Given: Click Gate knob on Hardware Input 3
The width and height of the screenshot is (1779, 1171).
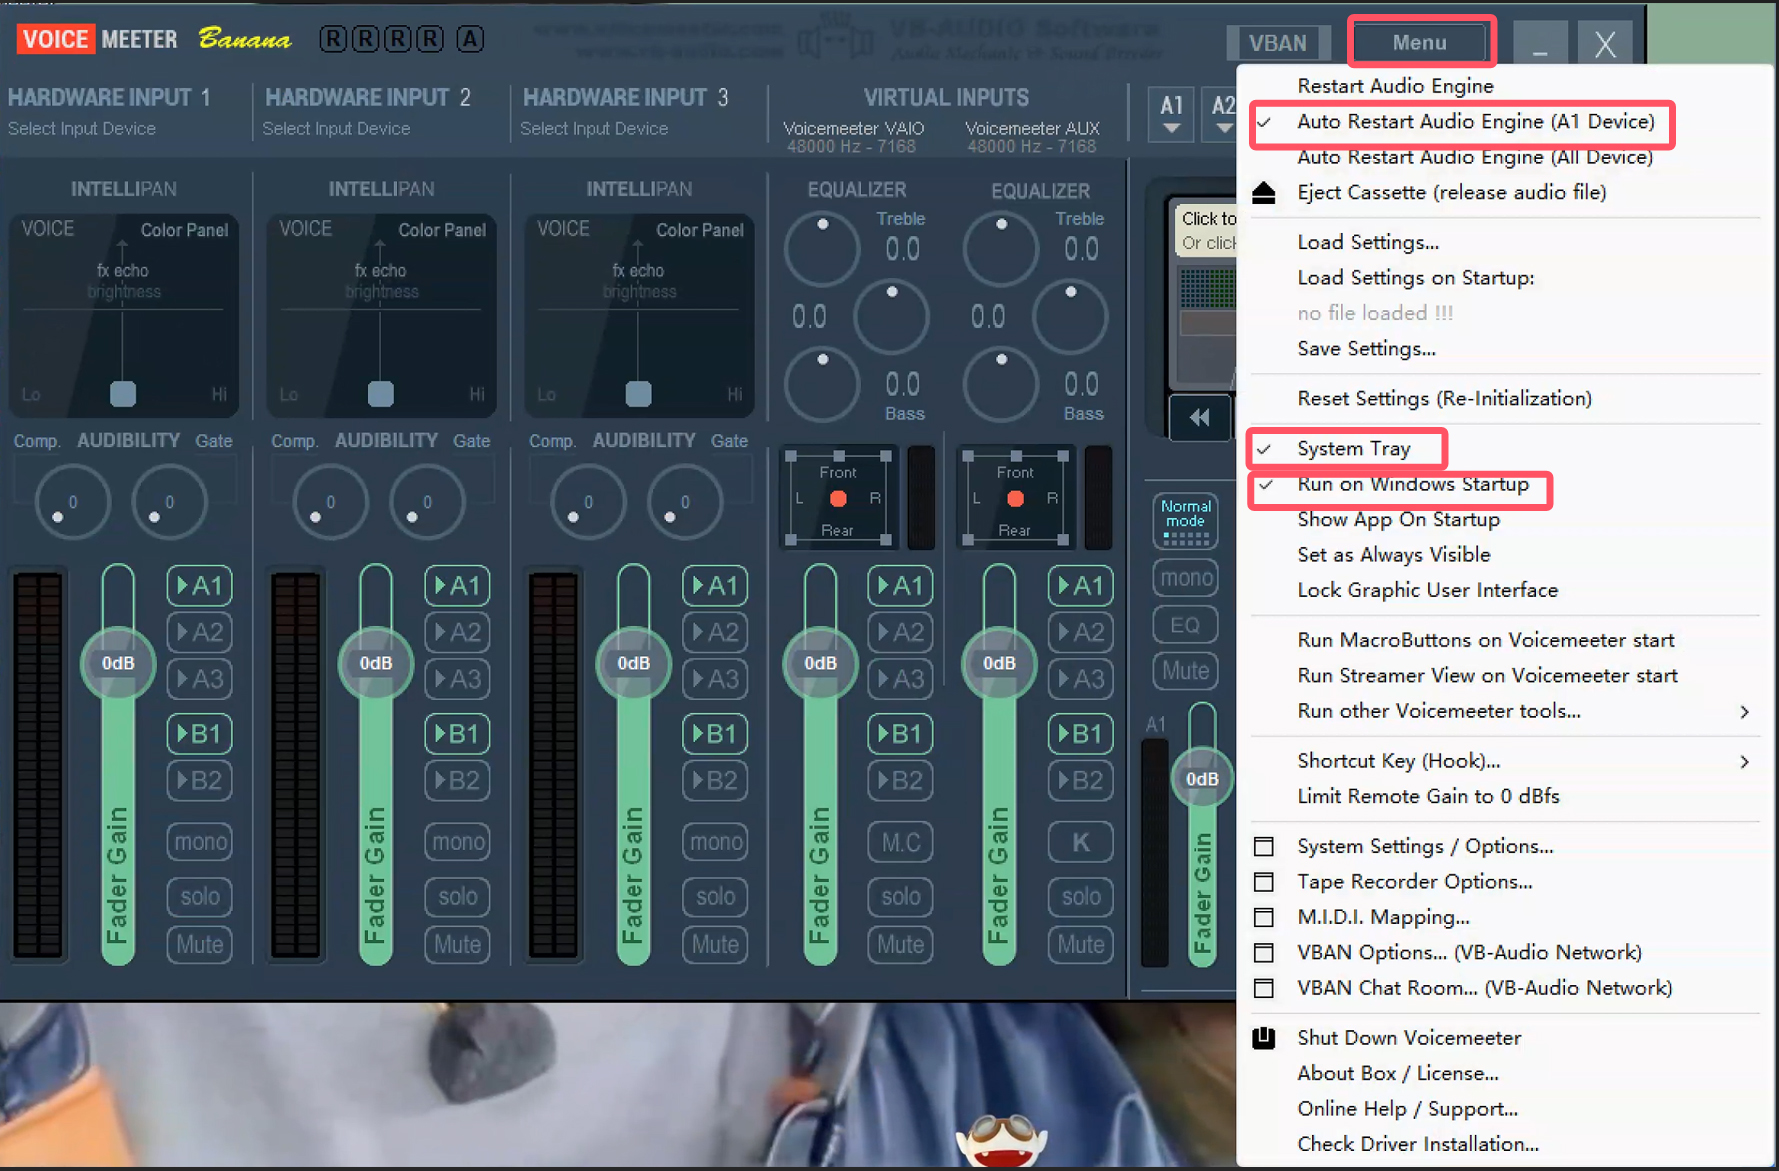Looking at the screenshot, I should click(685, 502).
